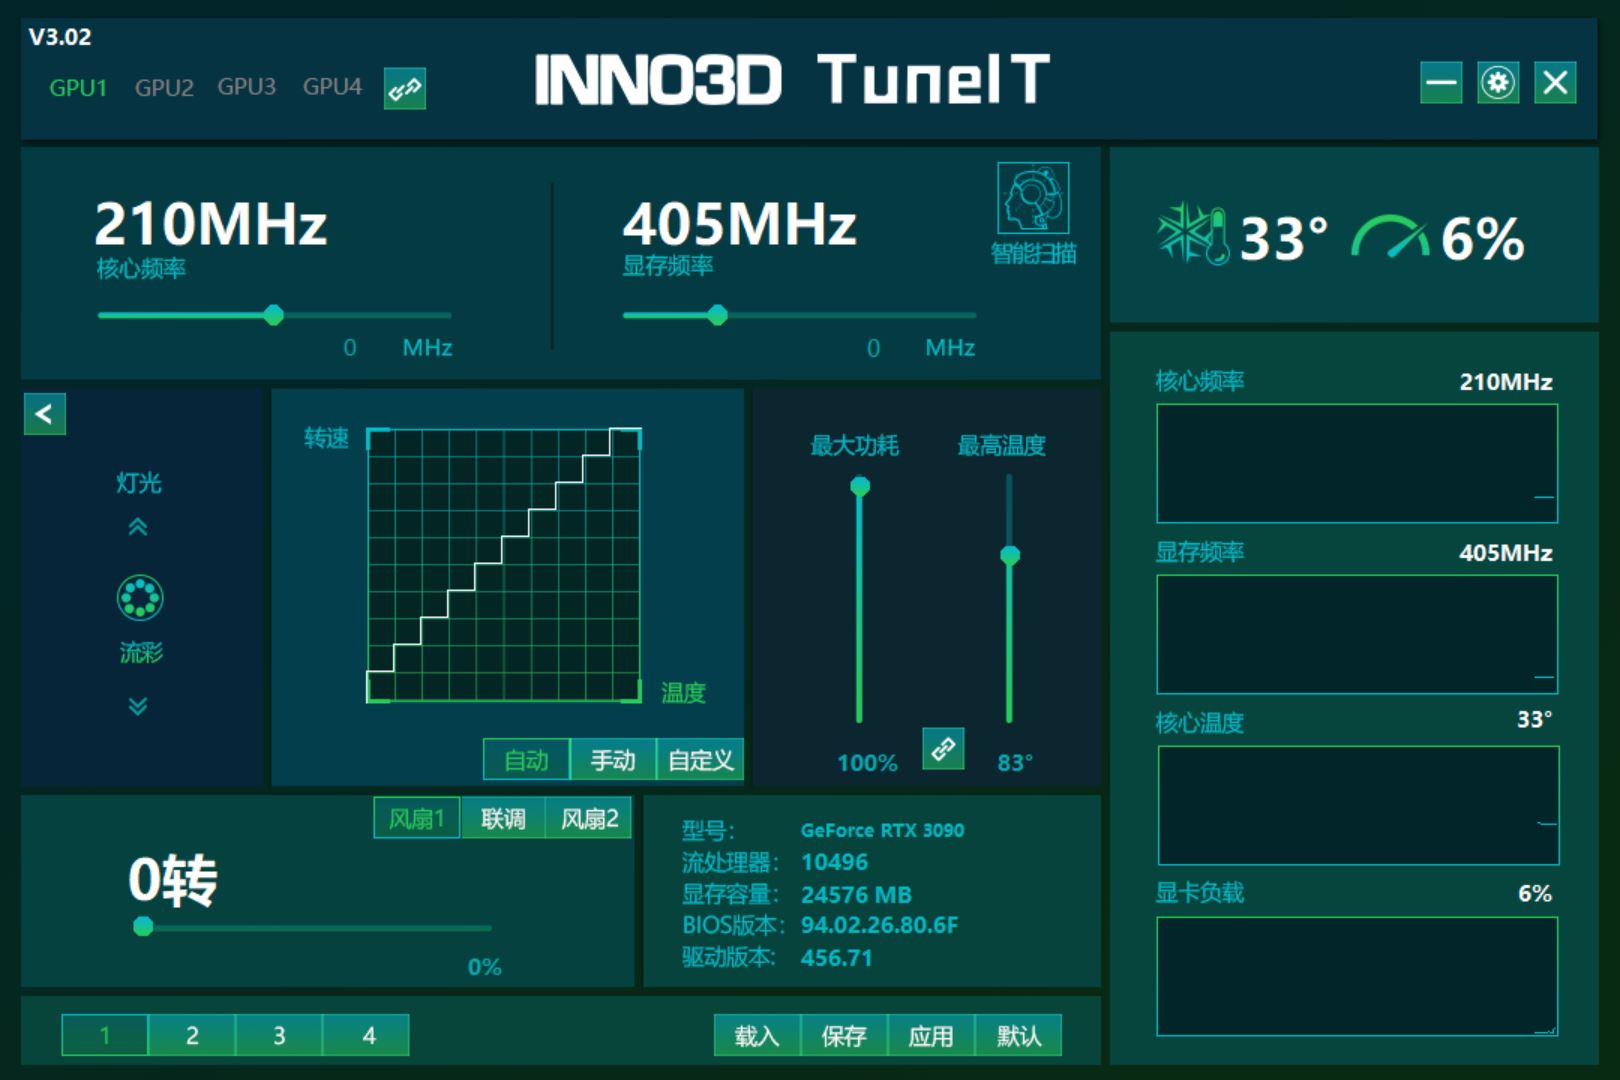Select 风扇1 tab
The height and width of the screenshot is (1080, 1620).
[x=416, y=818]
